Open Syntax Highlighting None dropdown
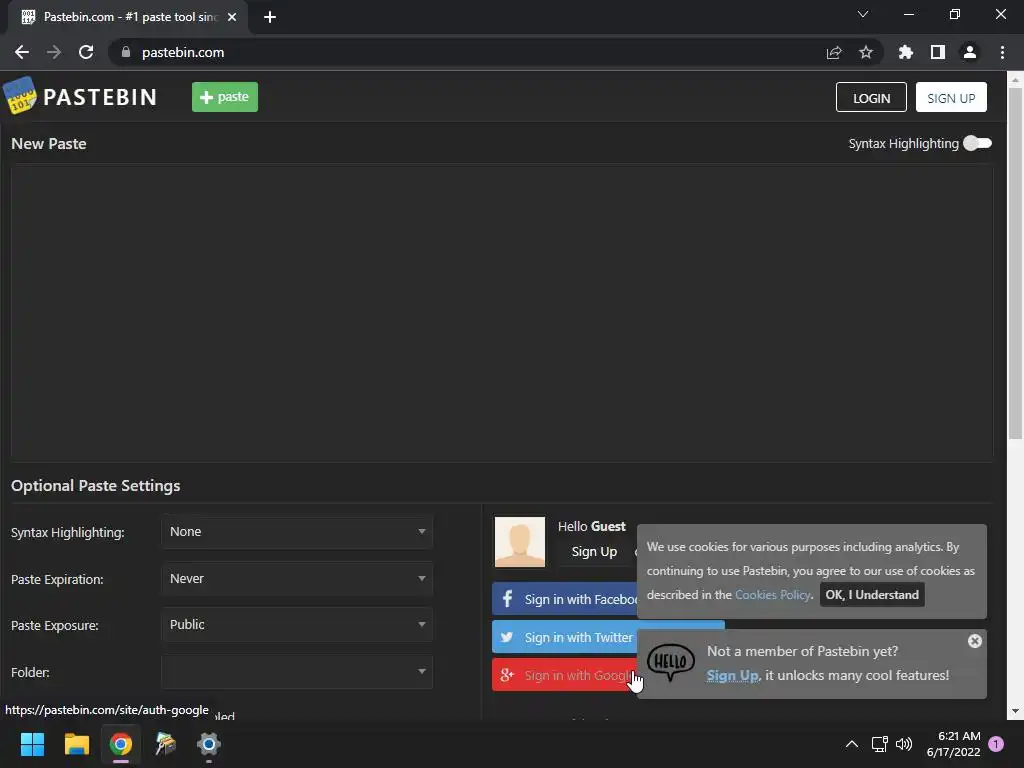1024x768 pixels. (297, 532)
